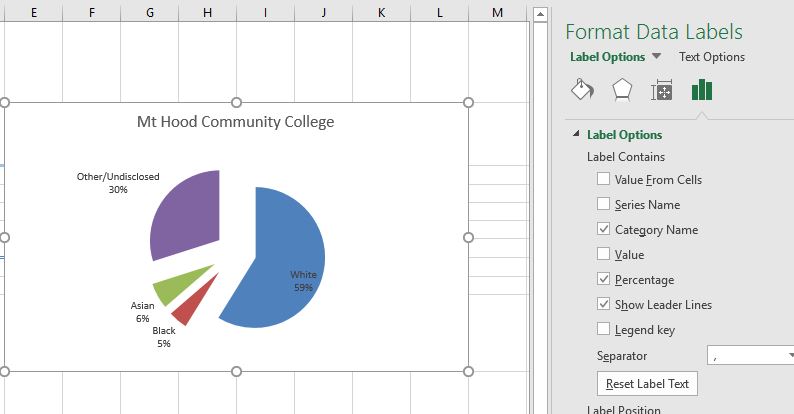Switch to Text Options tab
794x414 pixels.
click(x=711, y=57)
